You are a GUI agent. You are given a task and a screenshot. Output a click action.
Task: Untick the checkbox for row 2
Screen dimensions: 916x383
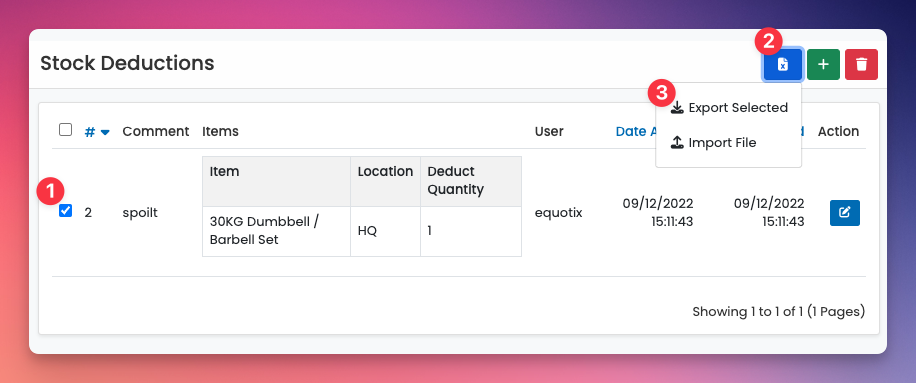[65, 211]
